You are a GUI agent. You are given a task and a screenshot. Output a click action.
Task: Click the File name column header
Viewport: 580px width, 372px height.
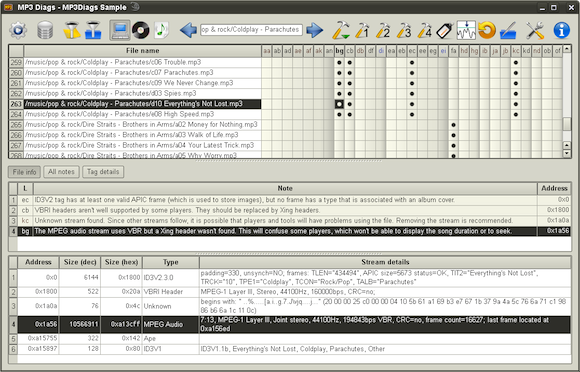pyautogui.click(x=142, y=51)
